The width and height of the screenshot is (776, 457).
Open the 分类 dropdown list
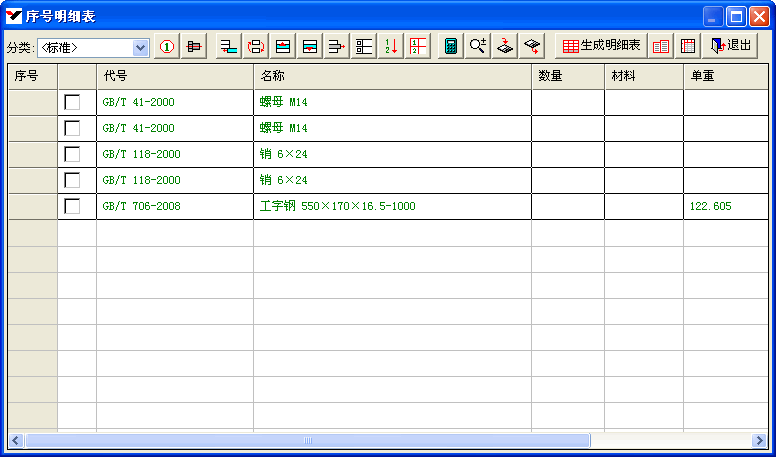pyautogui.click(x=140, y=47)
